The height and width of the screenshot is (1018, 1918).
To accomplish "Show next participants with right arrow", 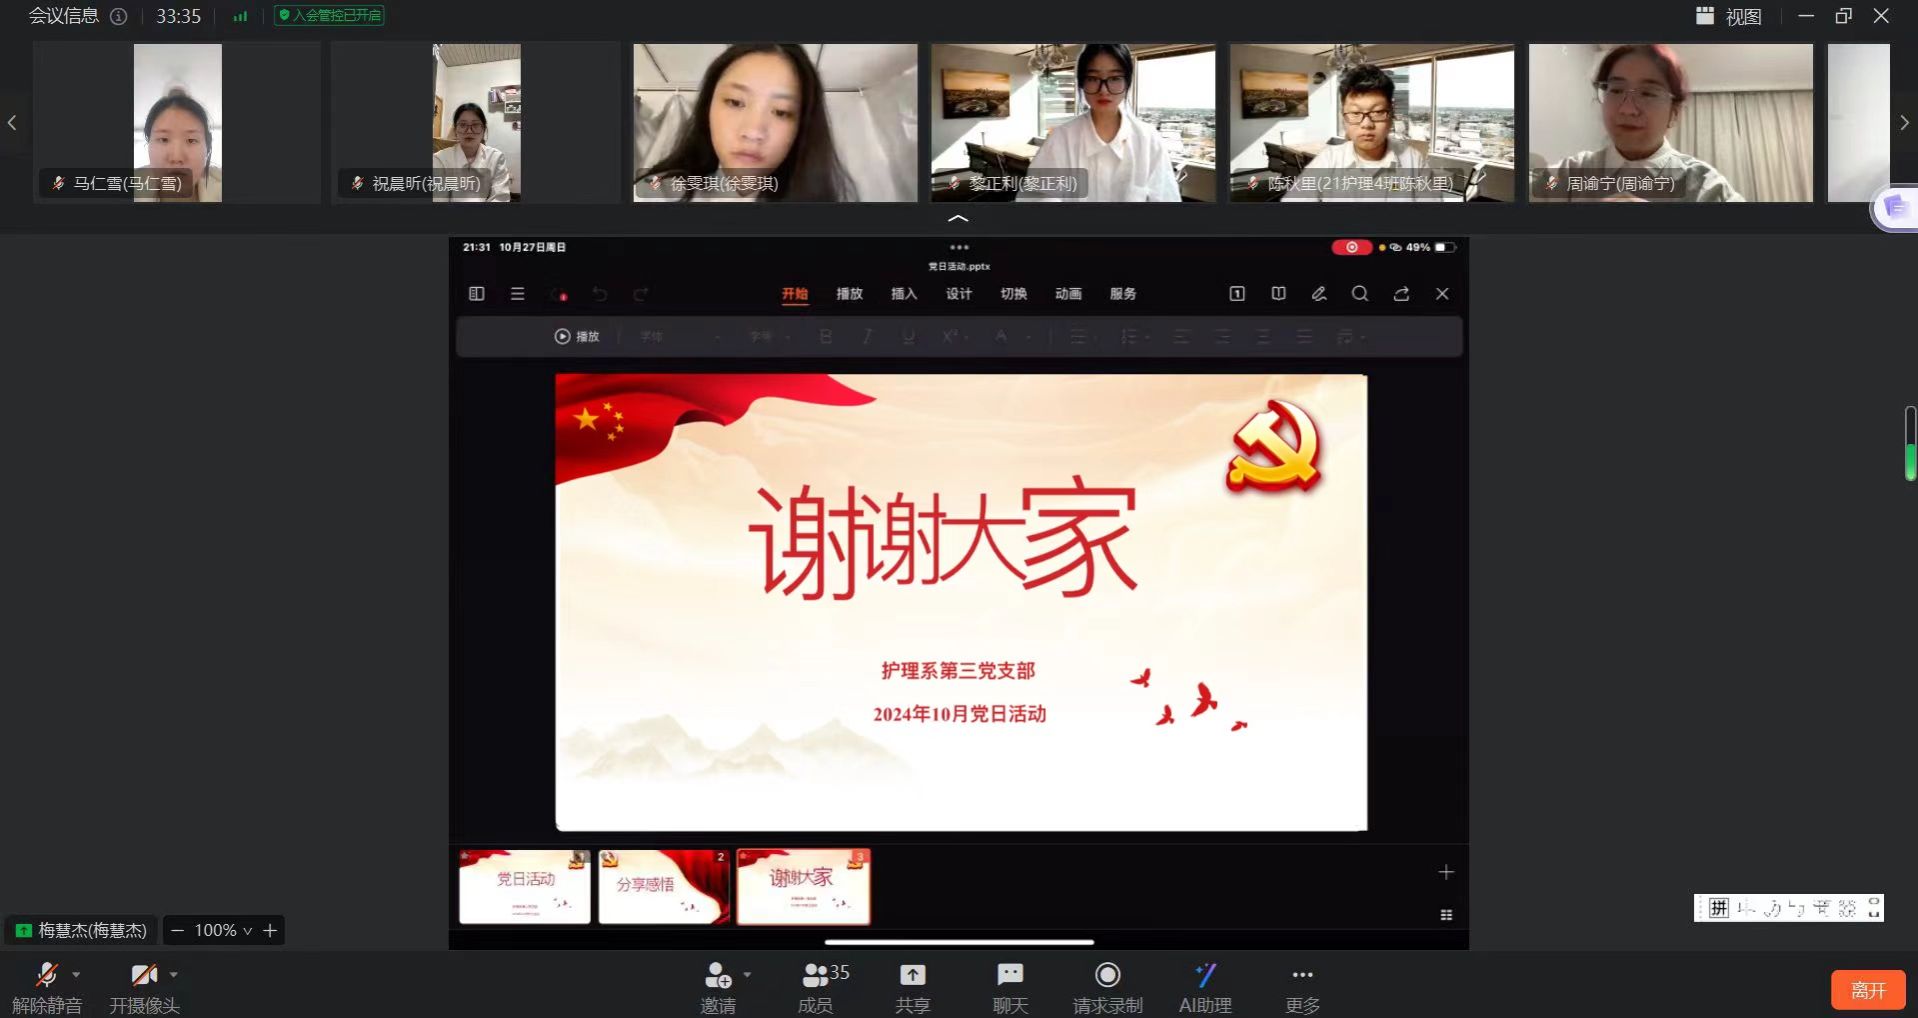I will click(1904, 123).
